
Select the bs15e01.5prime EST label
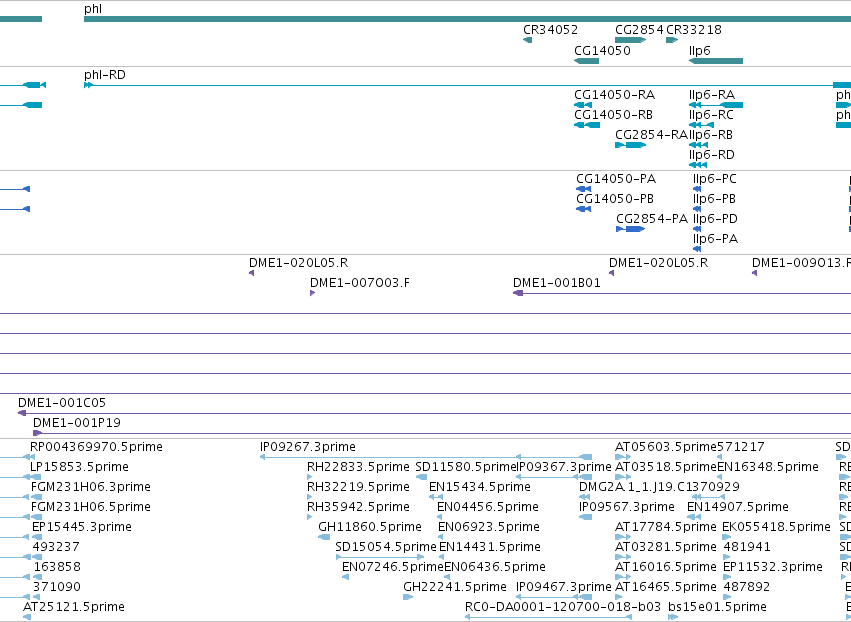717,607
